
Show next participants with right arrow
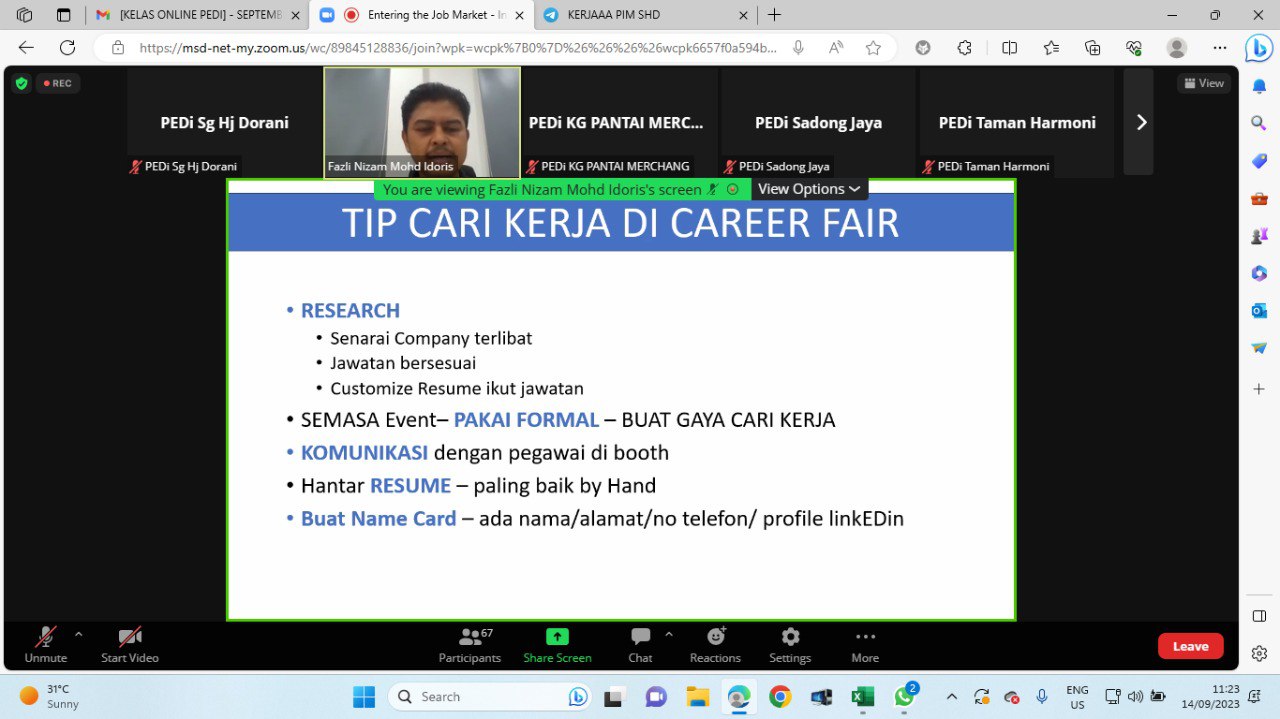[x=1141, y=122]
